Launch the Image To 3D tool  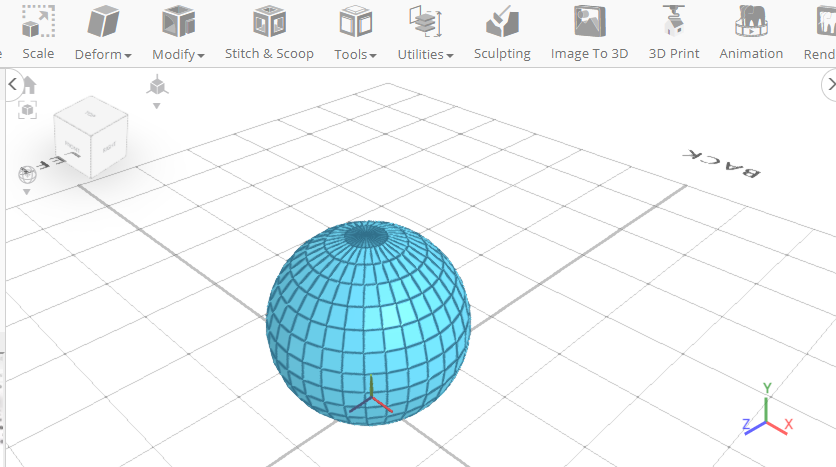589,32
